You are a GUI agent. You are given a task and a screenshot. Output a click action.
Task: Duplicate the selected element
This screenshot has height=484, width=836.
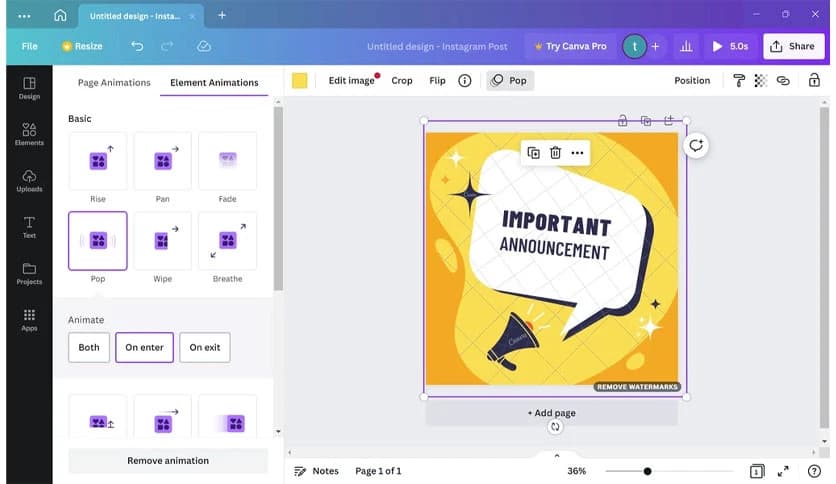point(533,153)
